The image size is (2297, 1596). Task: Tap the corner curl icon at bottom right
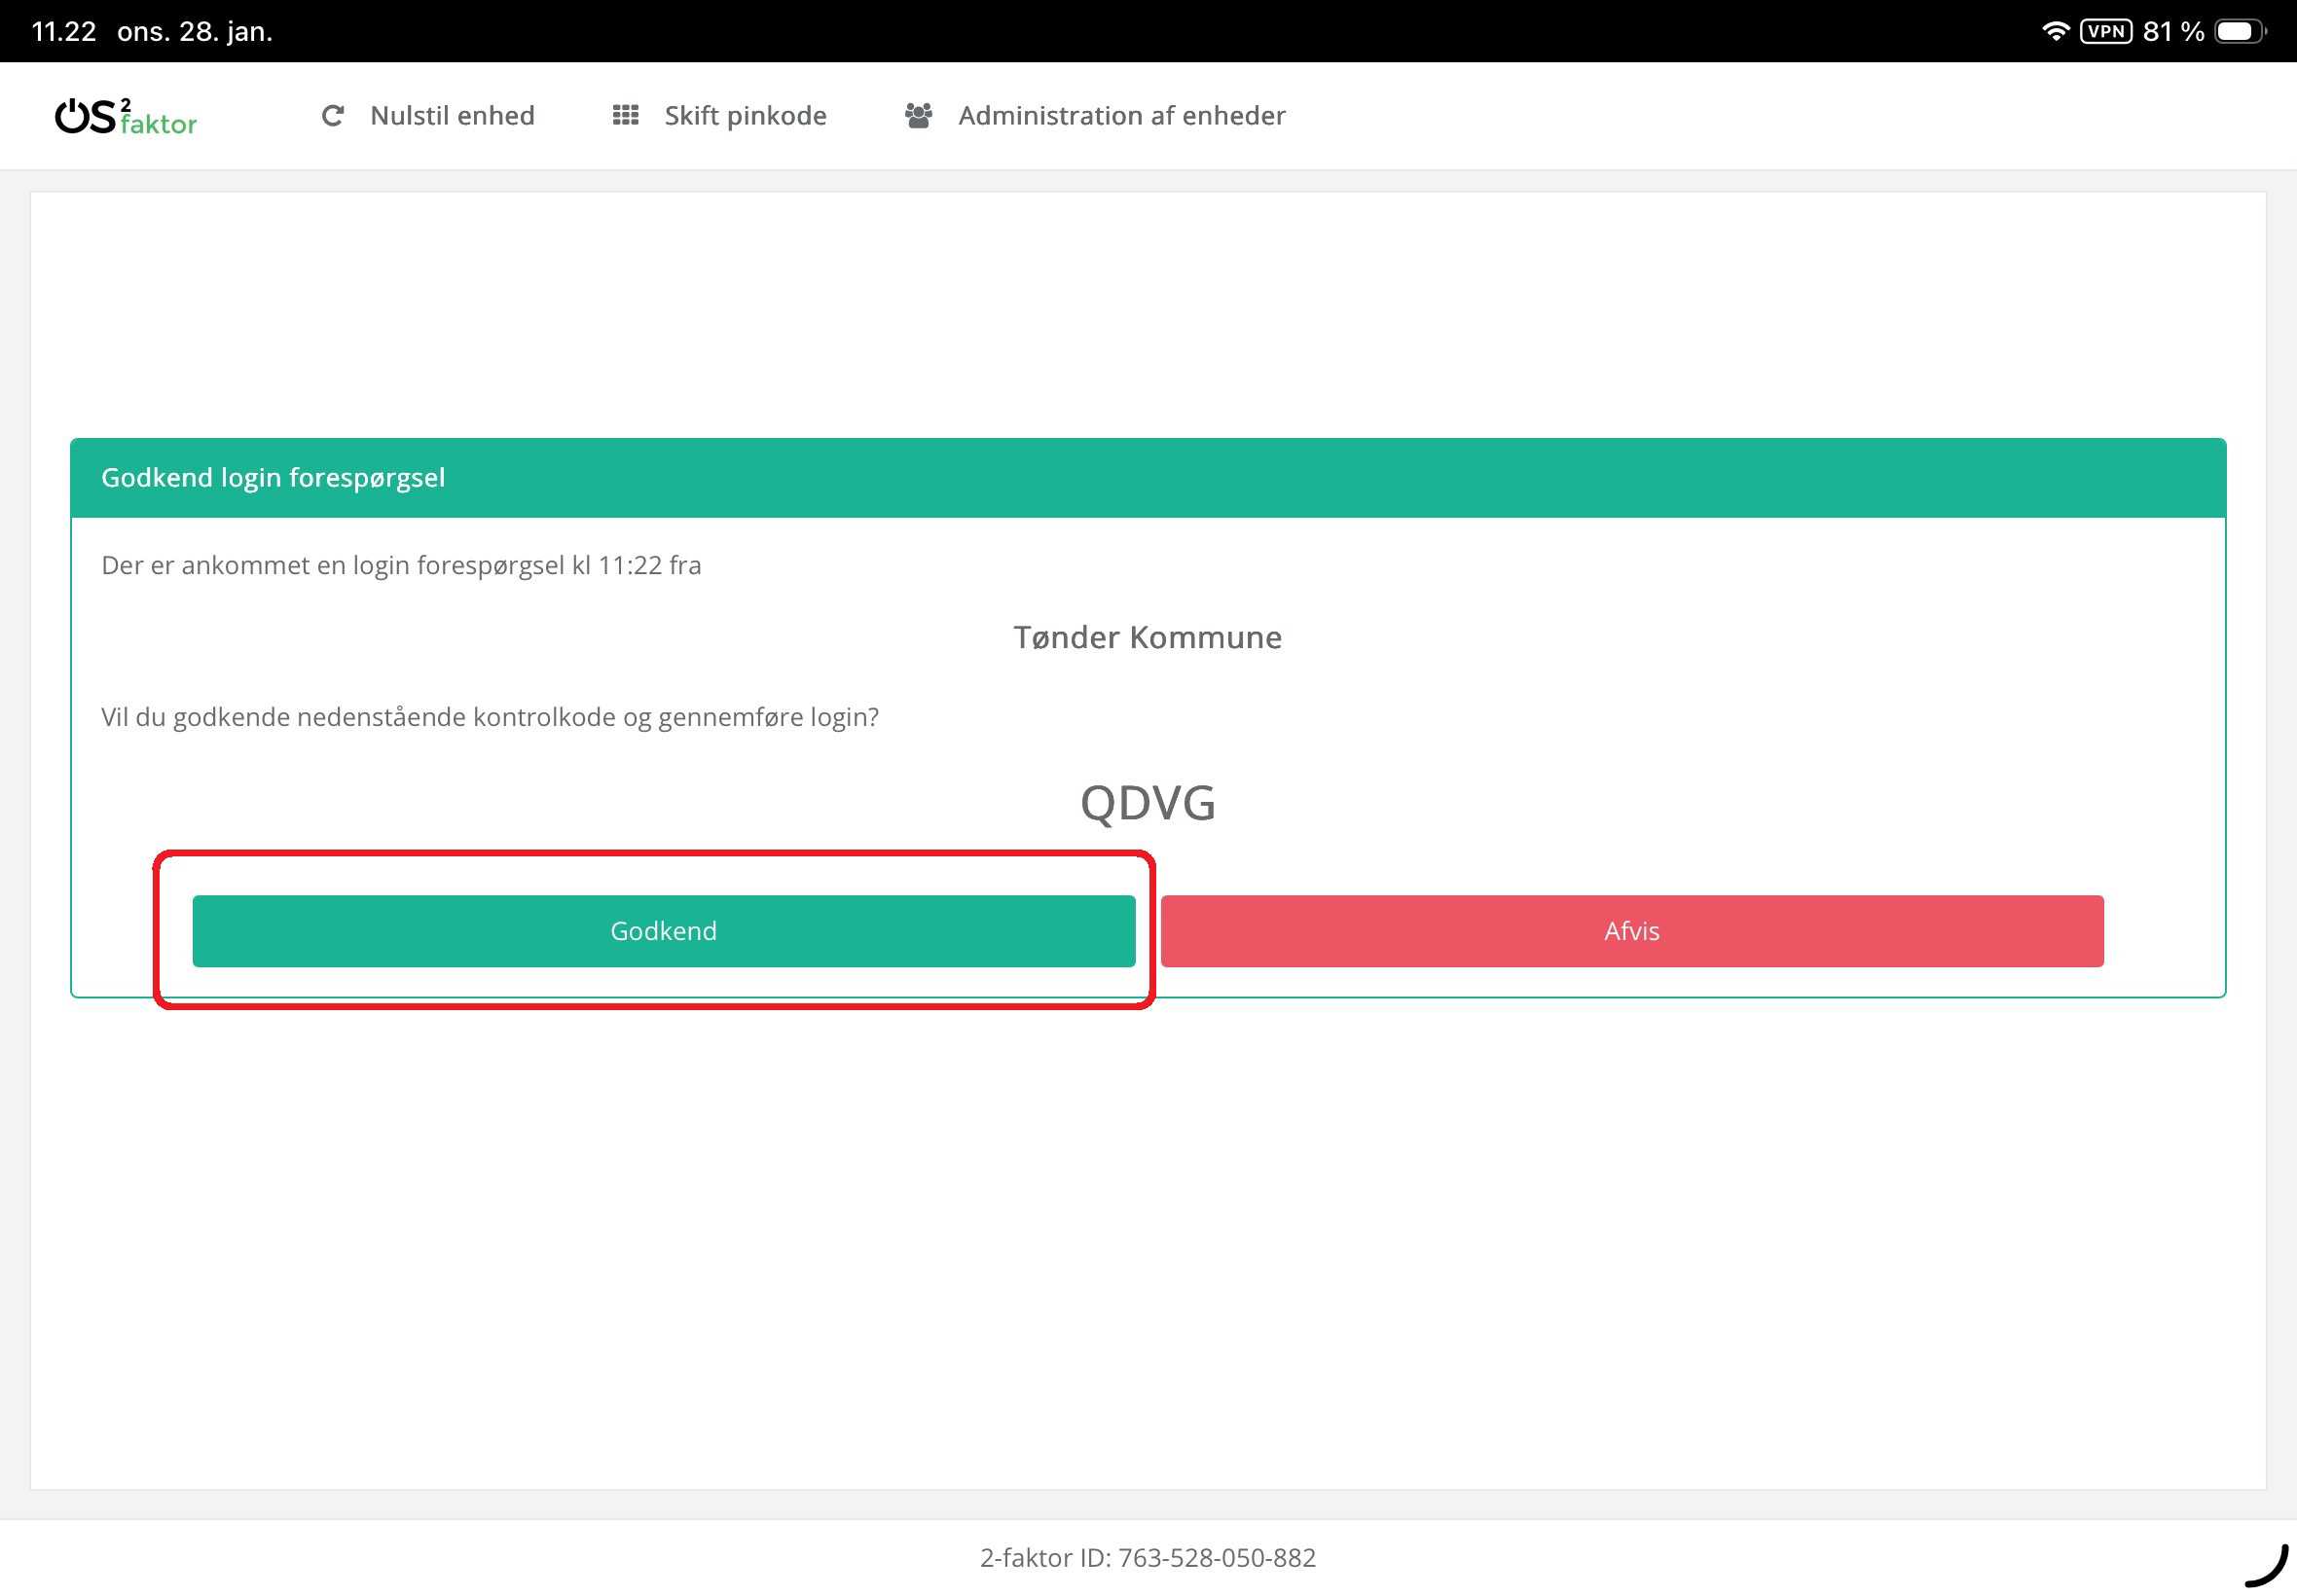coord(2268,1566)
